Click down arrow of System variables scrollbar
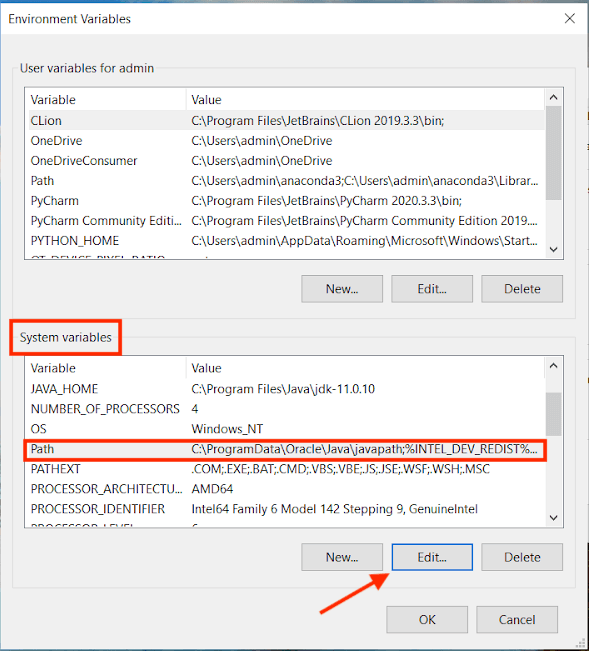The image size is (589, 651). 553,517
